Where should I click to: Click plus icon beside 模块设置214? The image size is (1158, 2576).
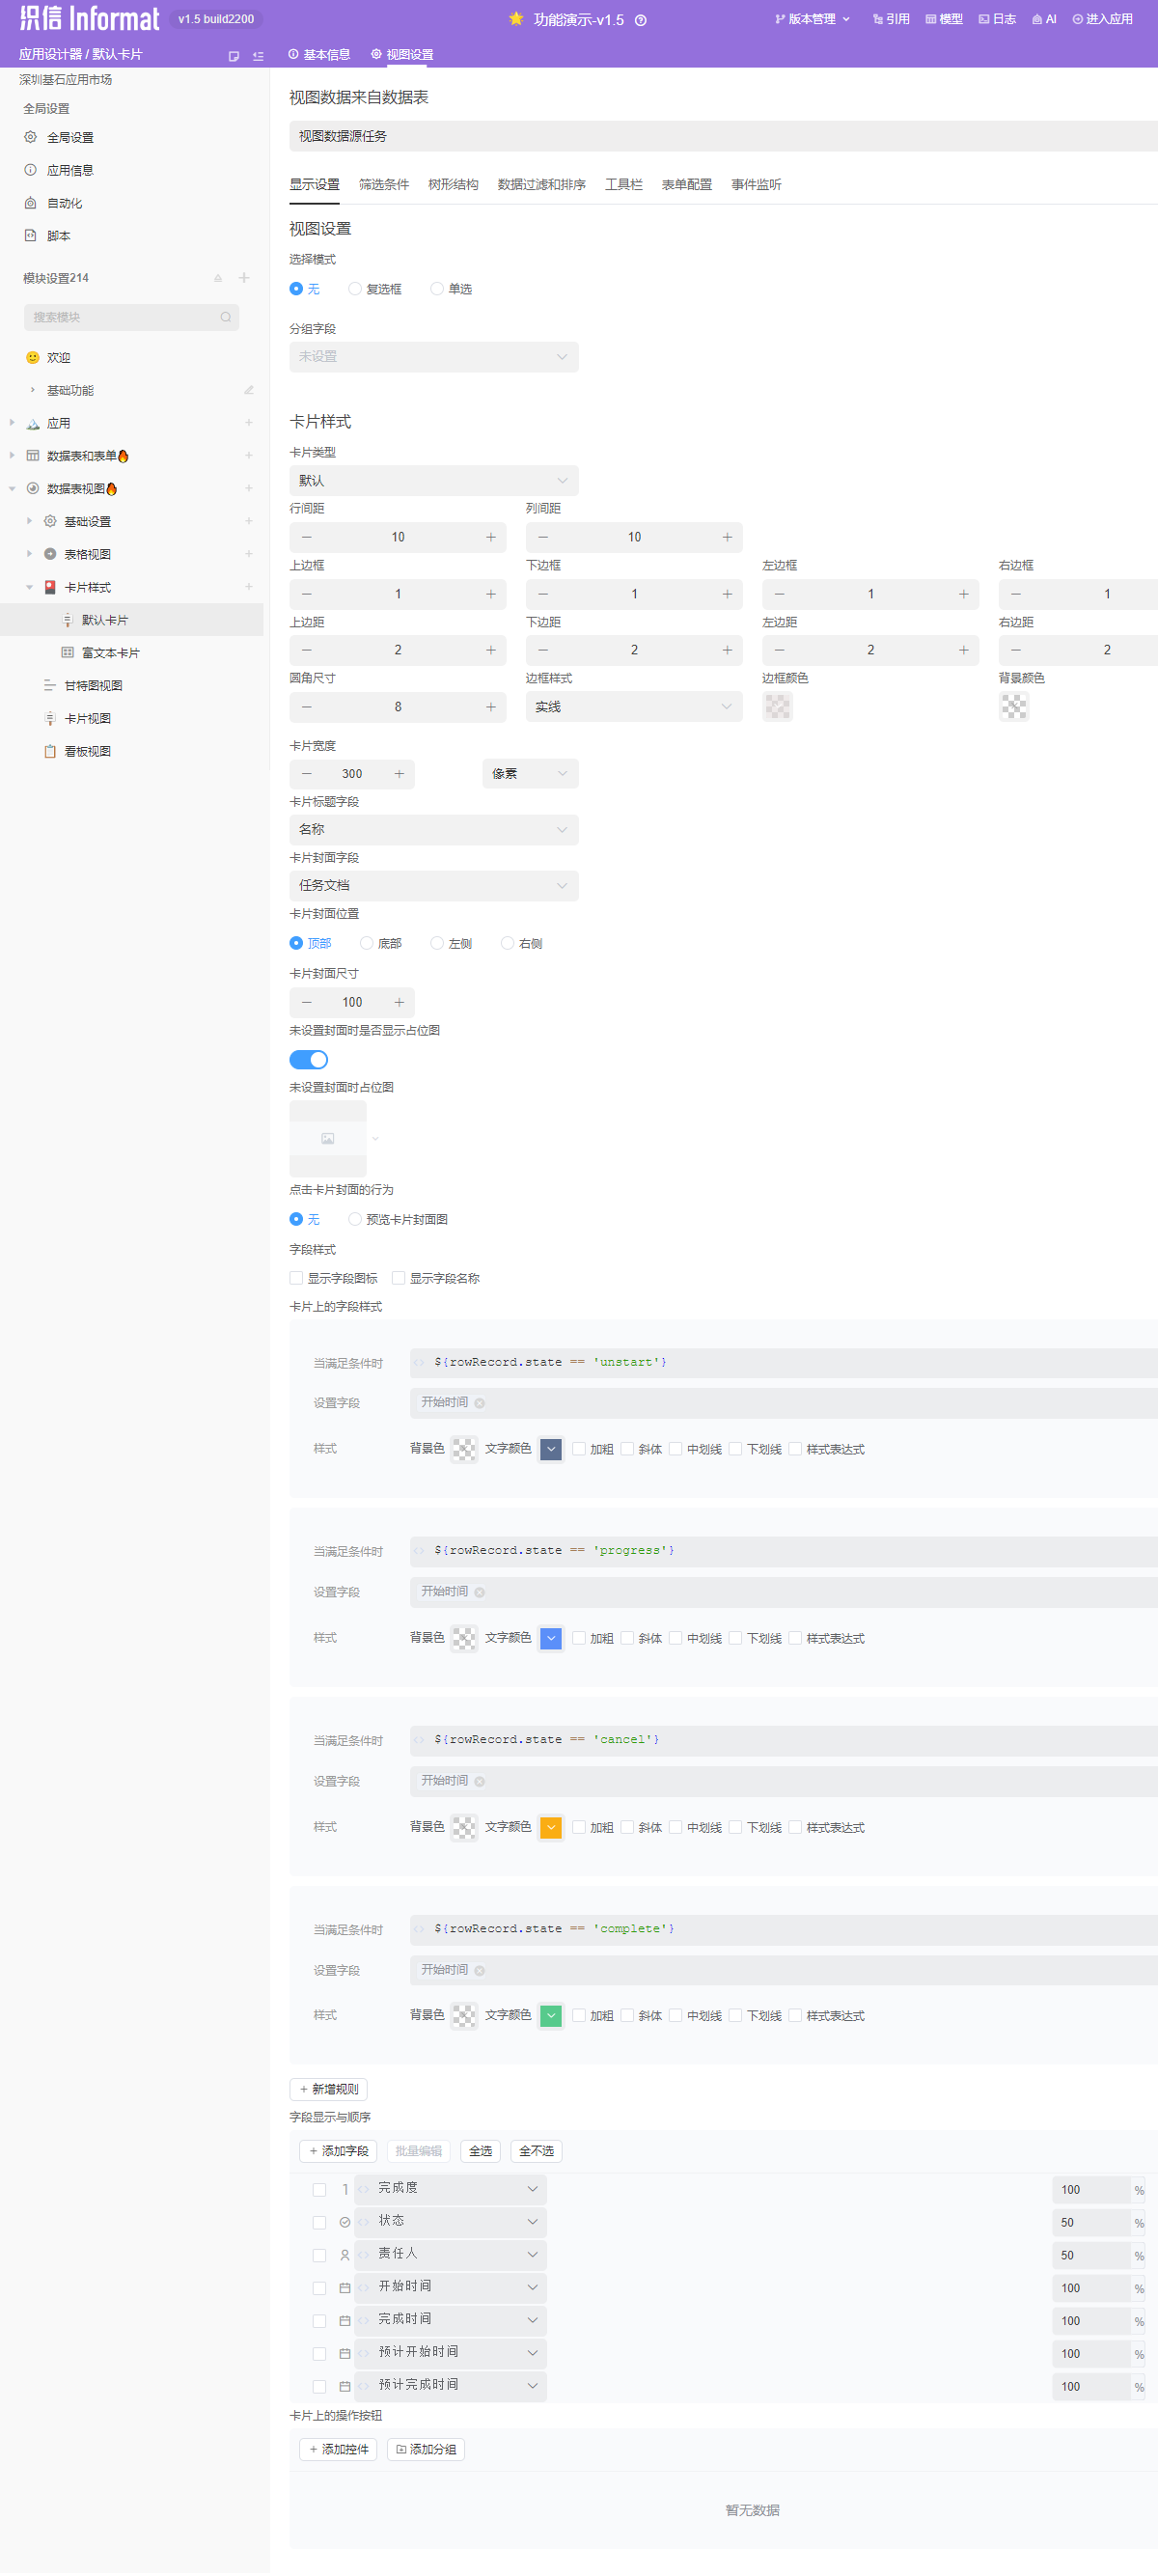click(244, 278)
